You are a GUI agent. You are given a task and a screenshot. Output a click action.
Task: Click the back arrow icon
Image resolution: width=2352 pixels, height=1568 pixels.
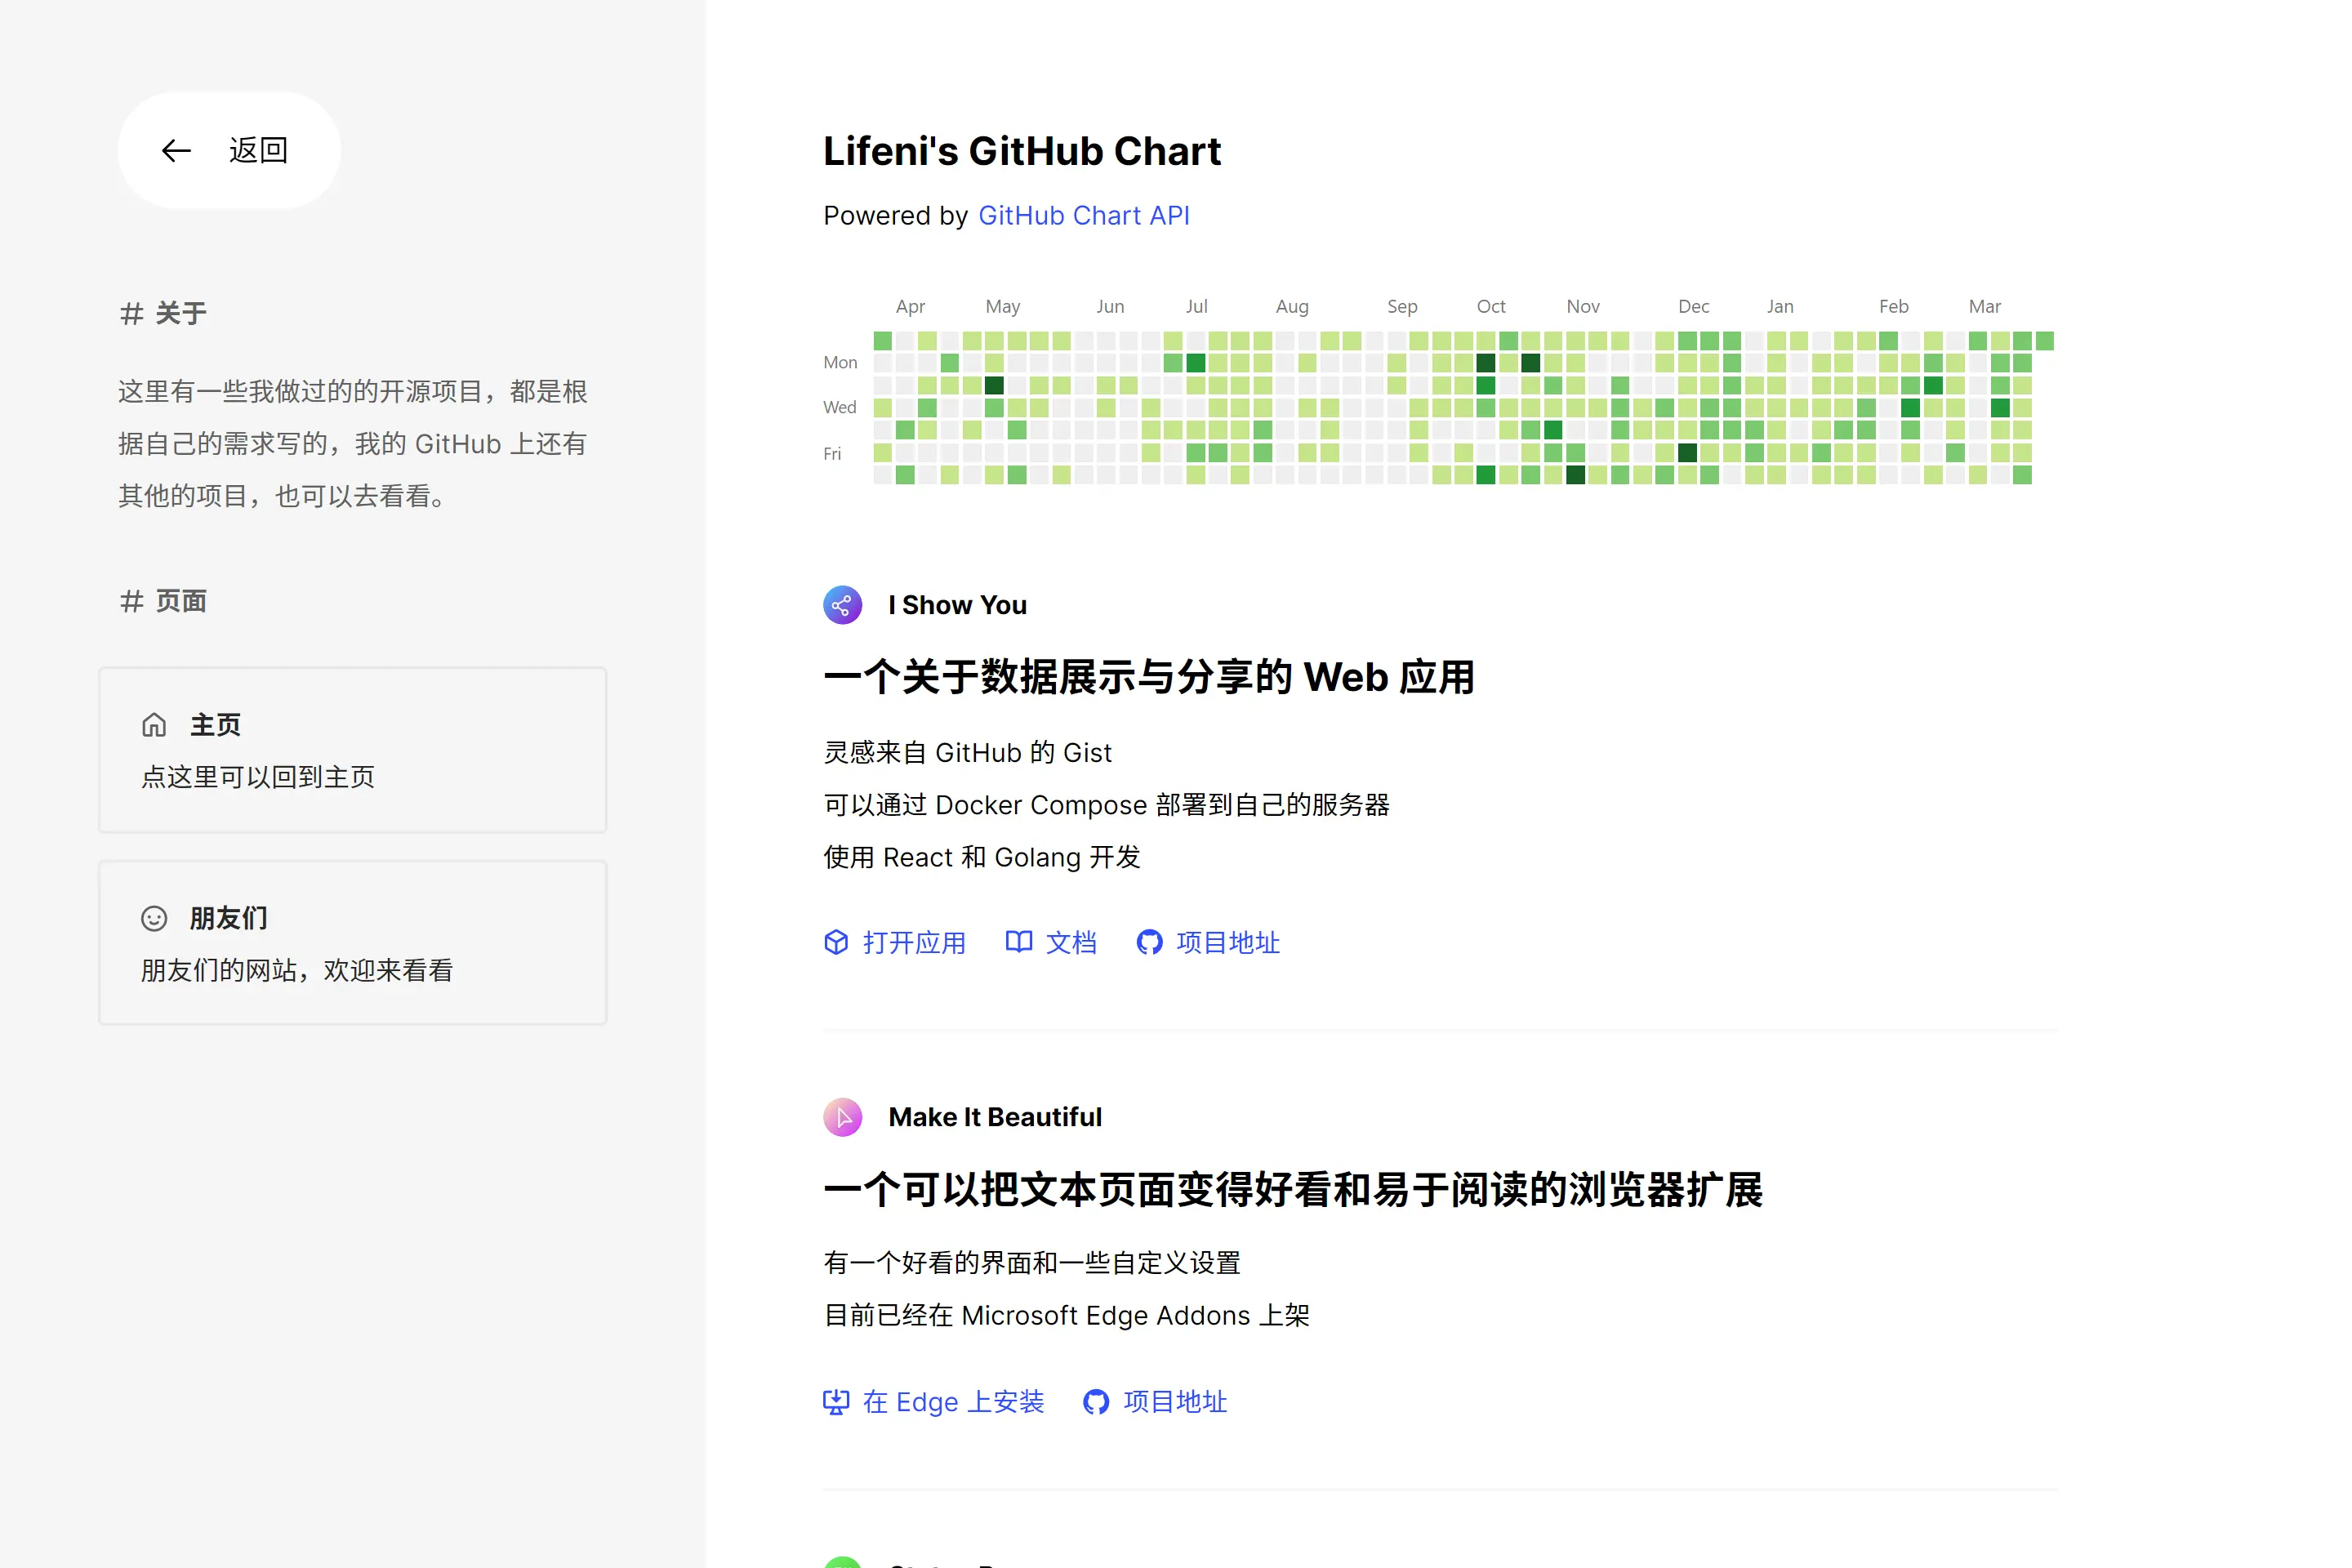pos(176,150)
